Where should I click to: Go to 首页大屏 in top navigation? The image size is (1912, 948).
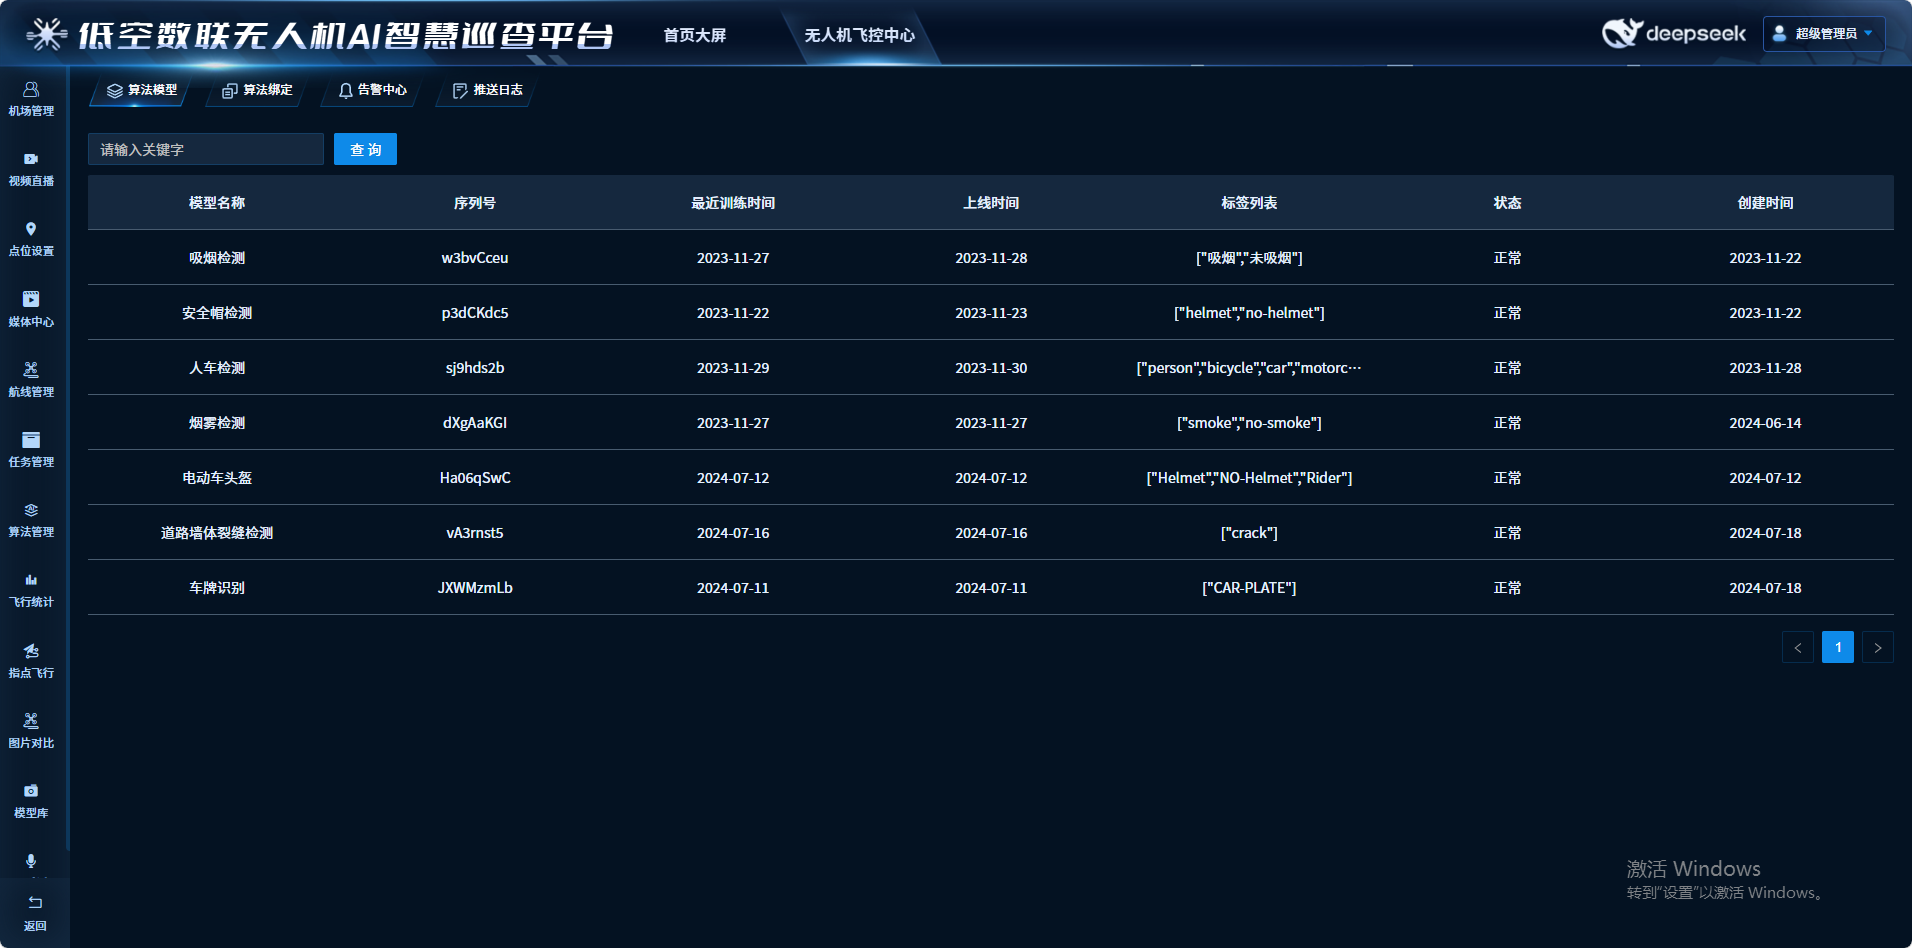coord(695,35)
